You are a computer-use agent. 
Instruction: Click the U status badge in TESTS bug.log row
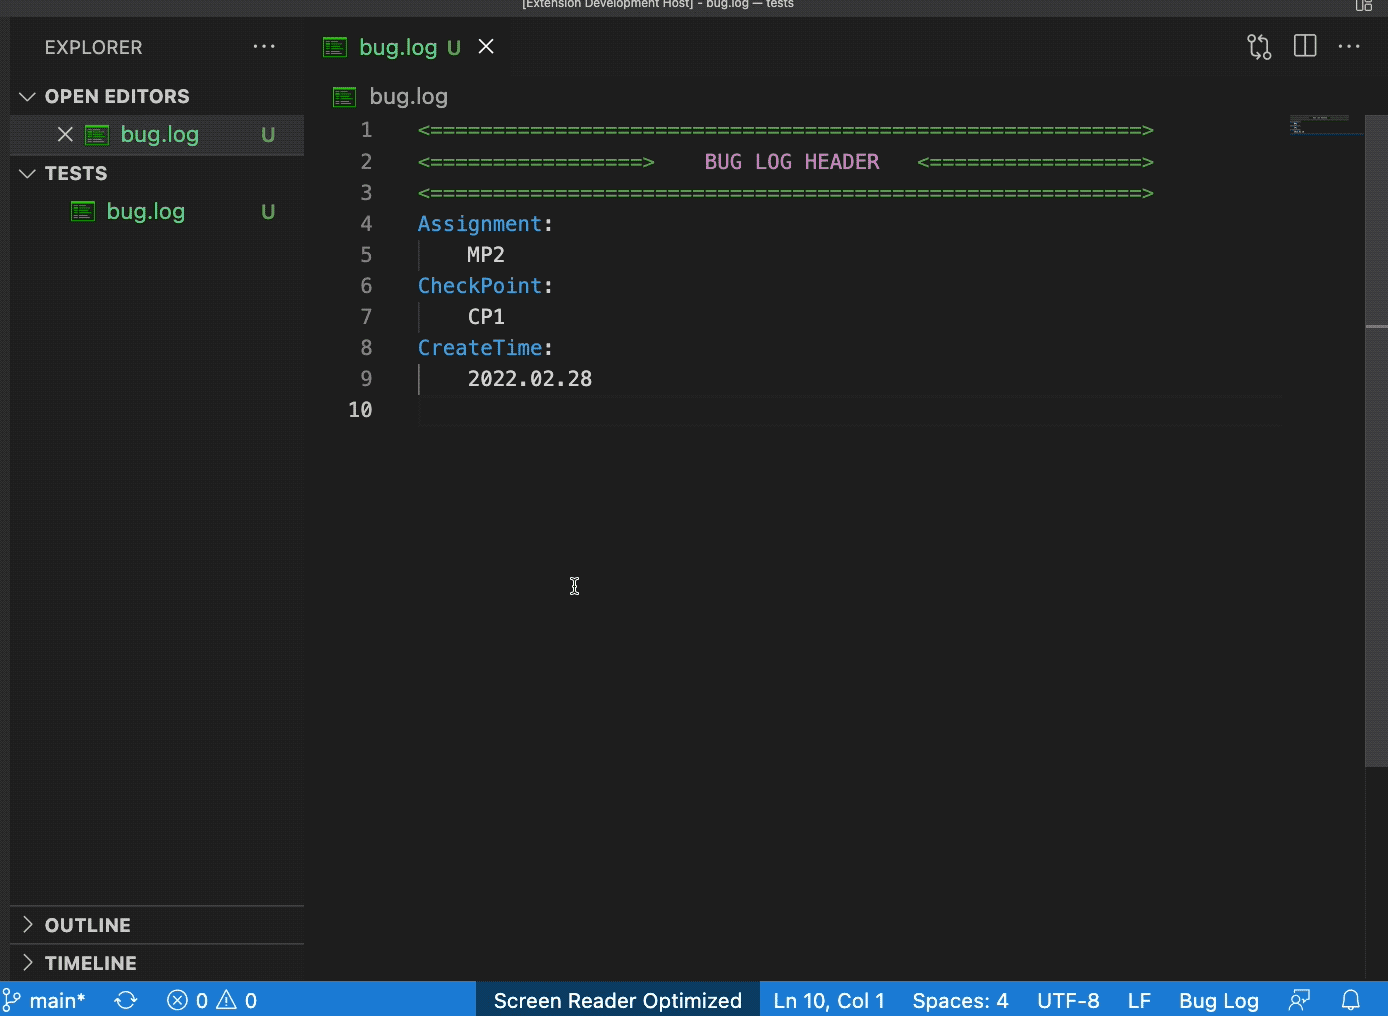point(268,211)
